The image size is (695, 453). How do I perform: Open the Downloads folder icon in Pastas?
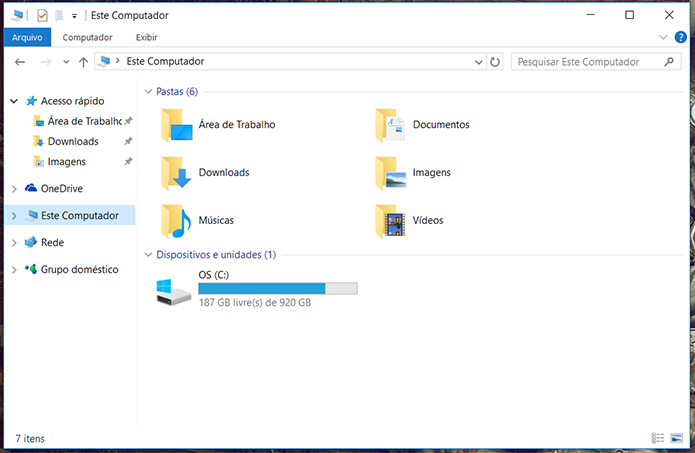pos(176,173)
